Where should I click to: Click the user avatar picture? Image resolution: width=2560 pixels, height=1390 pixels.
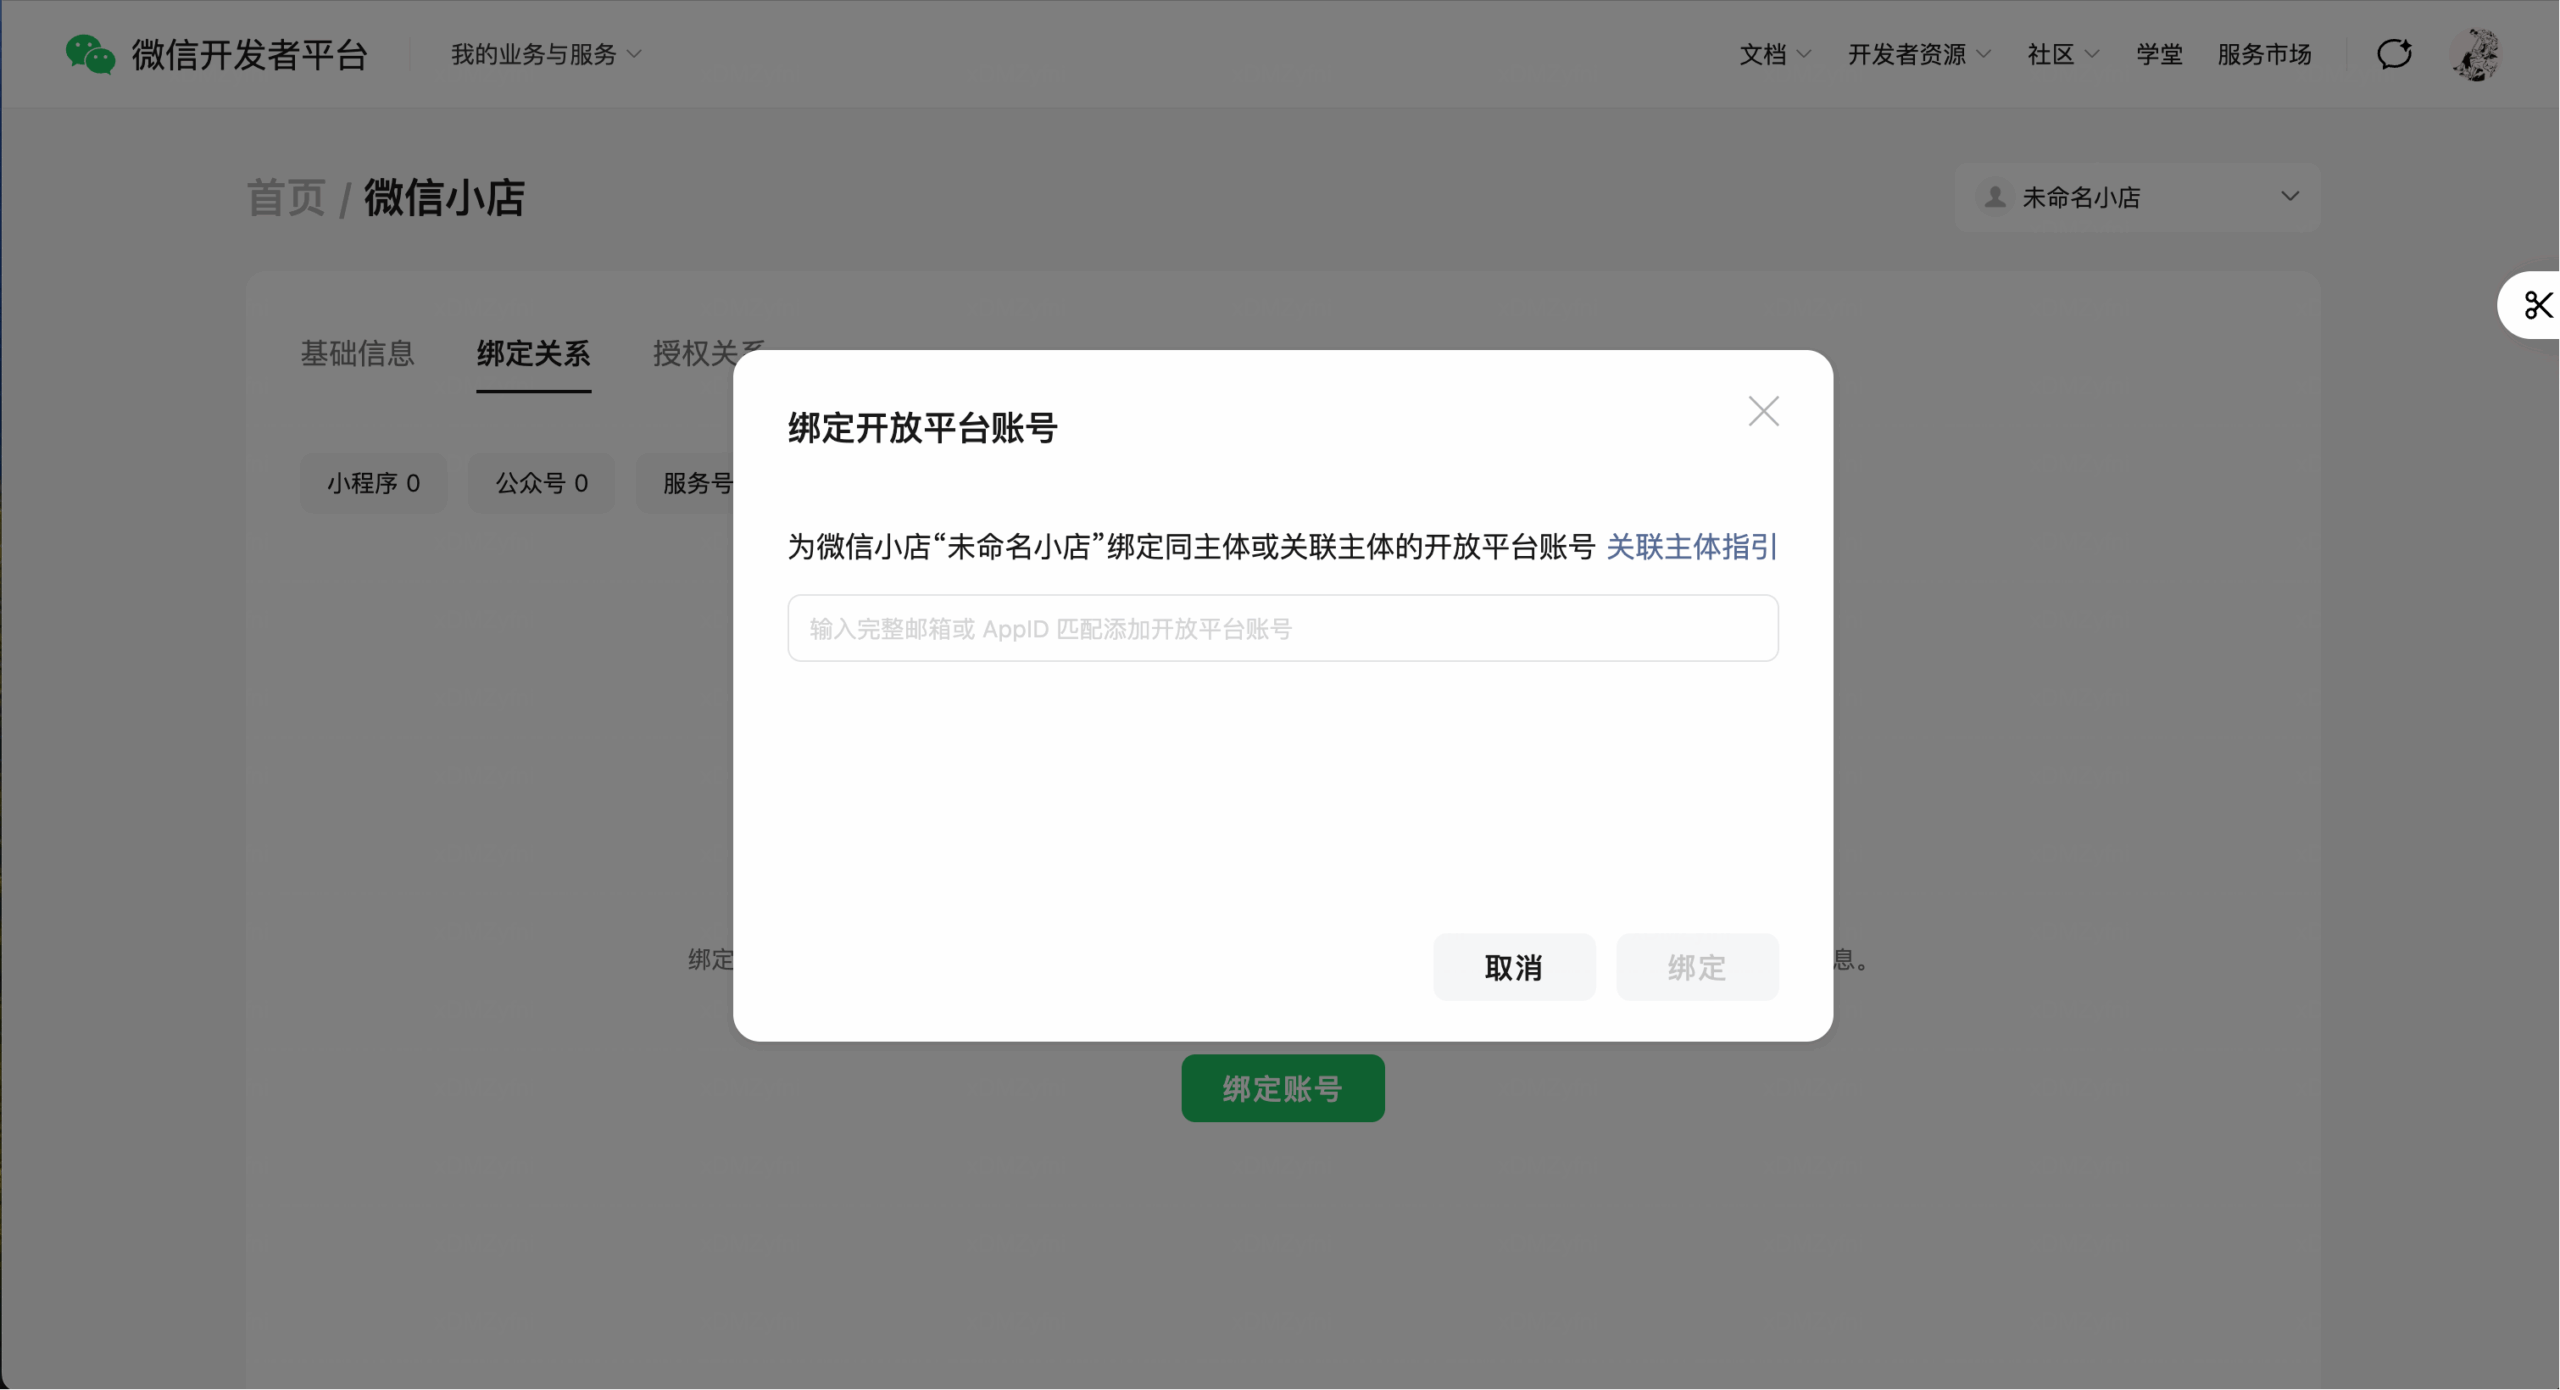(x=2476, y=54)
